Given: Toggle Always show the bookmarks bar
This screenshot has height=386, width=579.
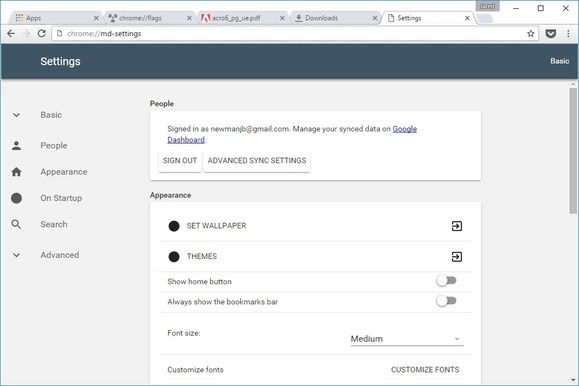Looking at the screenshot, I should pyautogui.click(x=446, y=301).
